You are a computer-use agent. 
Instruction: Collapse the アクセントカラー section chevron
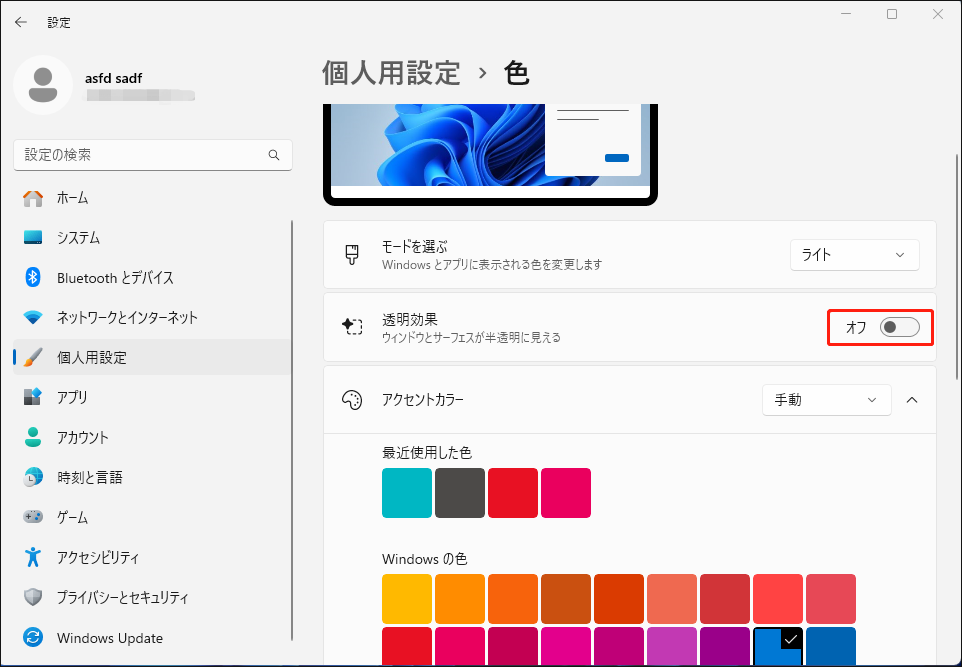tap(911, 399)
